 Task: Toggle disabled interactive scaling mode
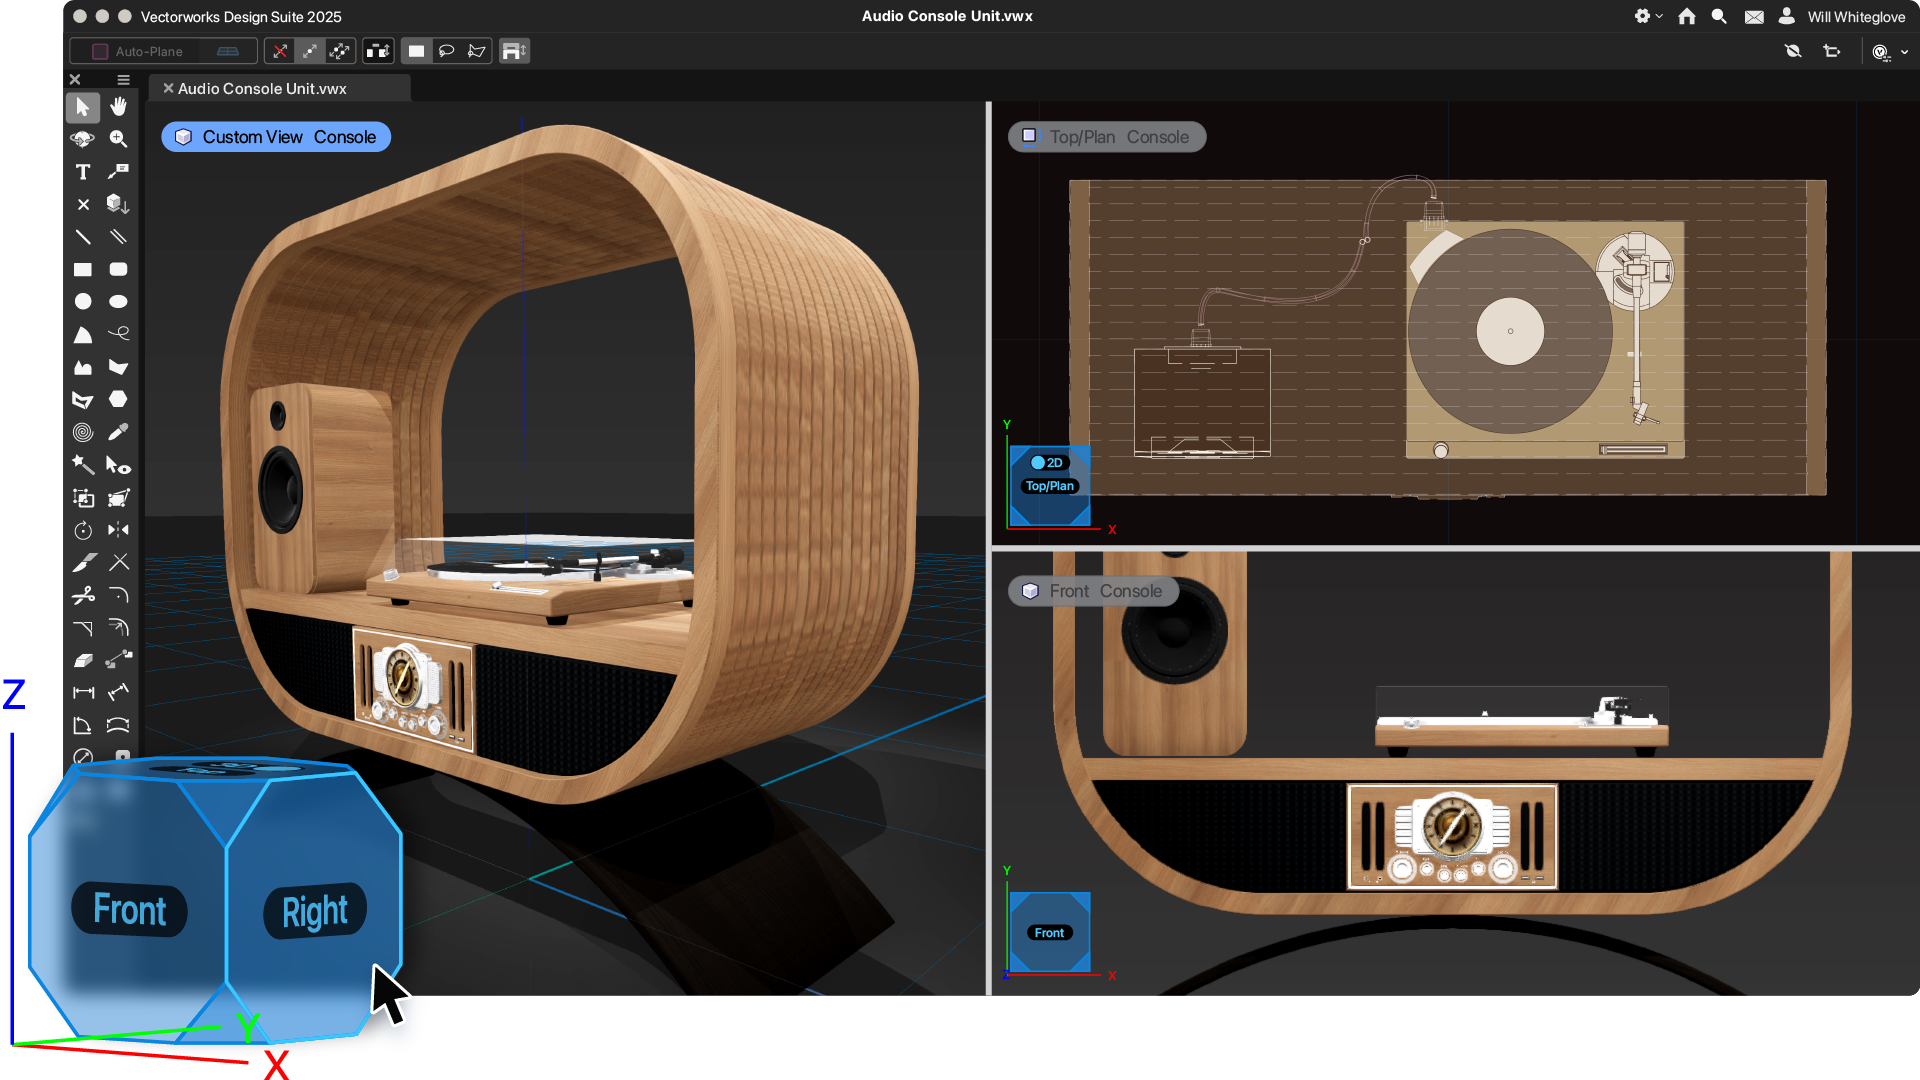coord(281,51)
